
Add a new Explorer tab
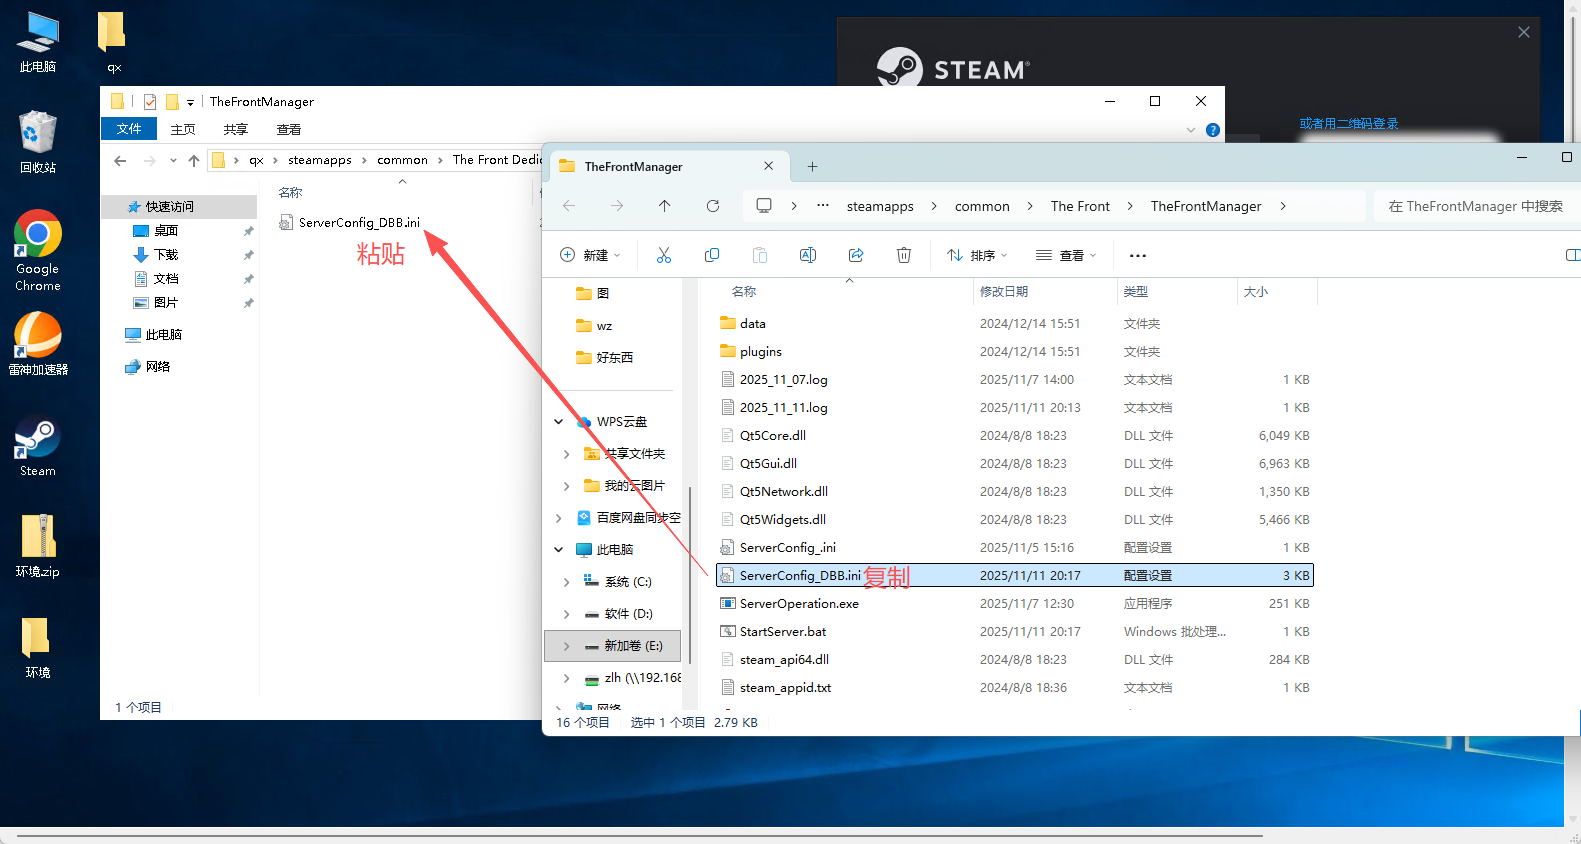(812, 167)
